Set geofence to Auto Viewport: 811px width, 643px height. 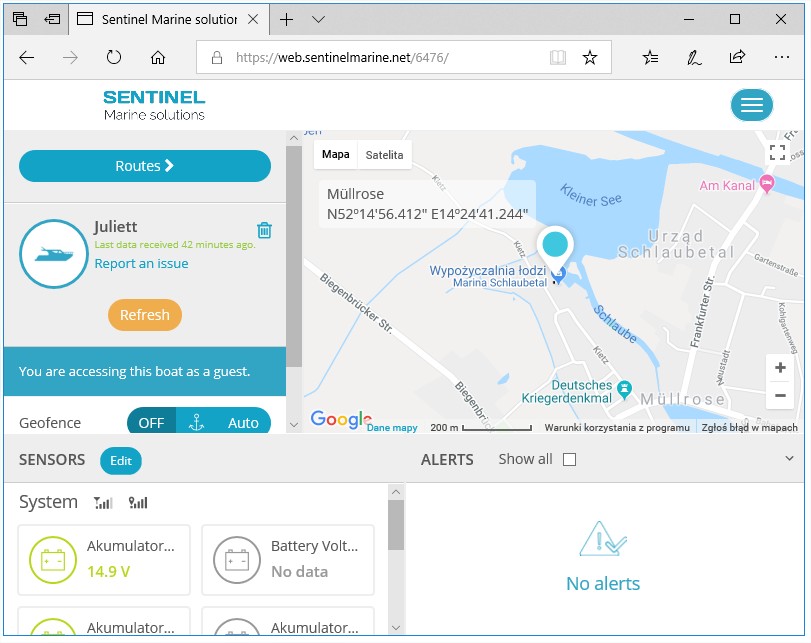pyautogui.click(x=243, y=422)
